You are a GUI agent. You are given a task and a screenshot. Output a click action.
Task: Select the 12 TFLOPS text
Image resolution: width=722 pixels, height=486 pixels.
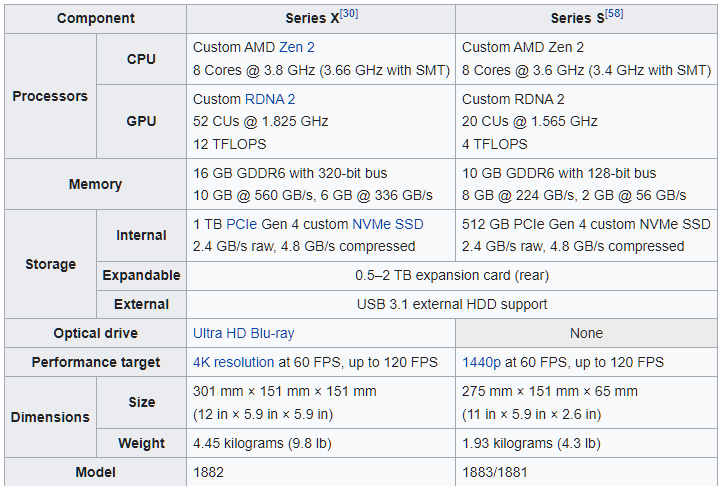click(x=229, y=145)
